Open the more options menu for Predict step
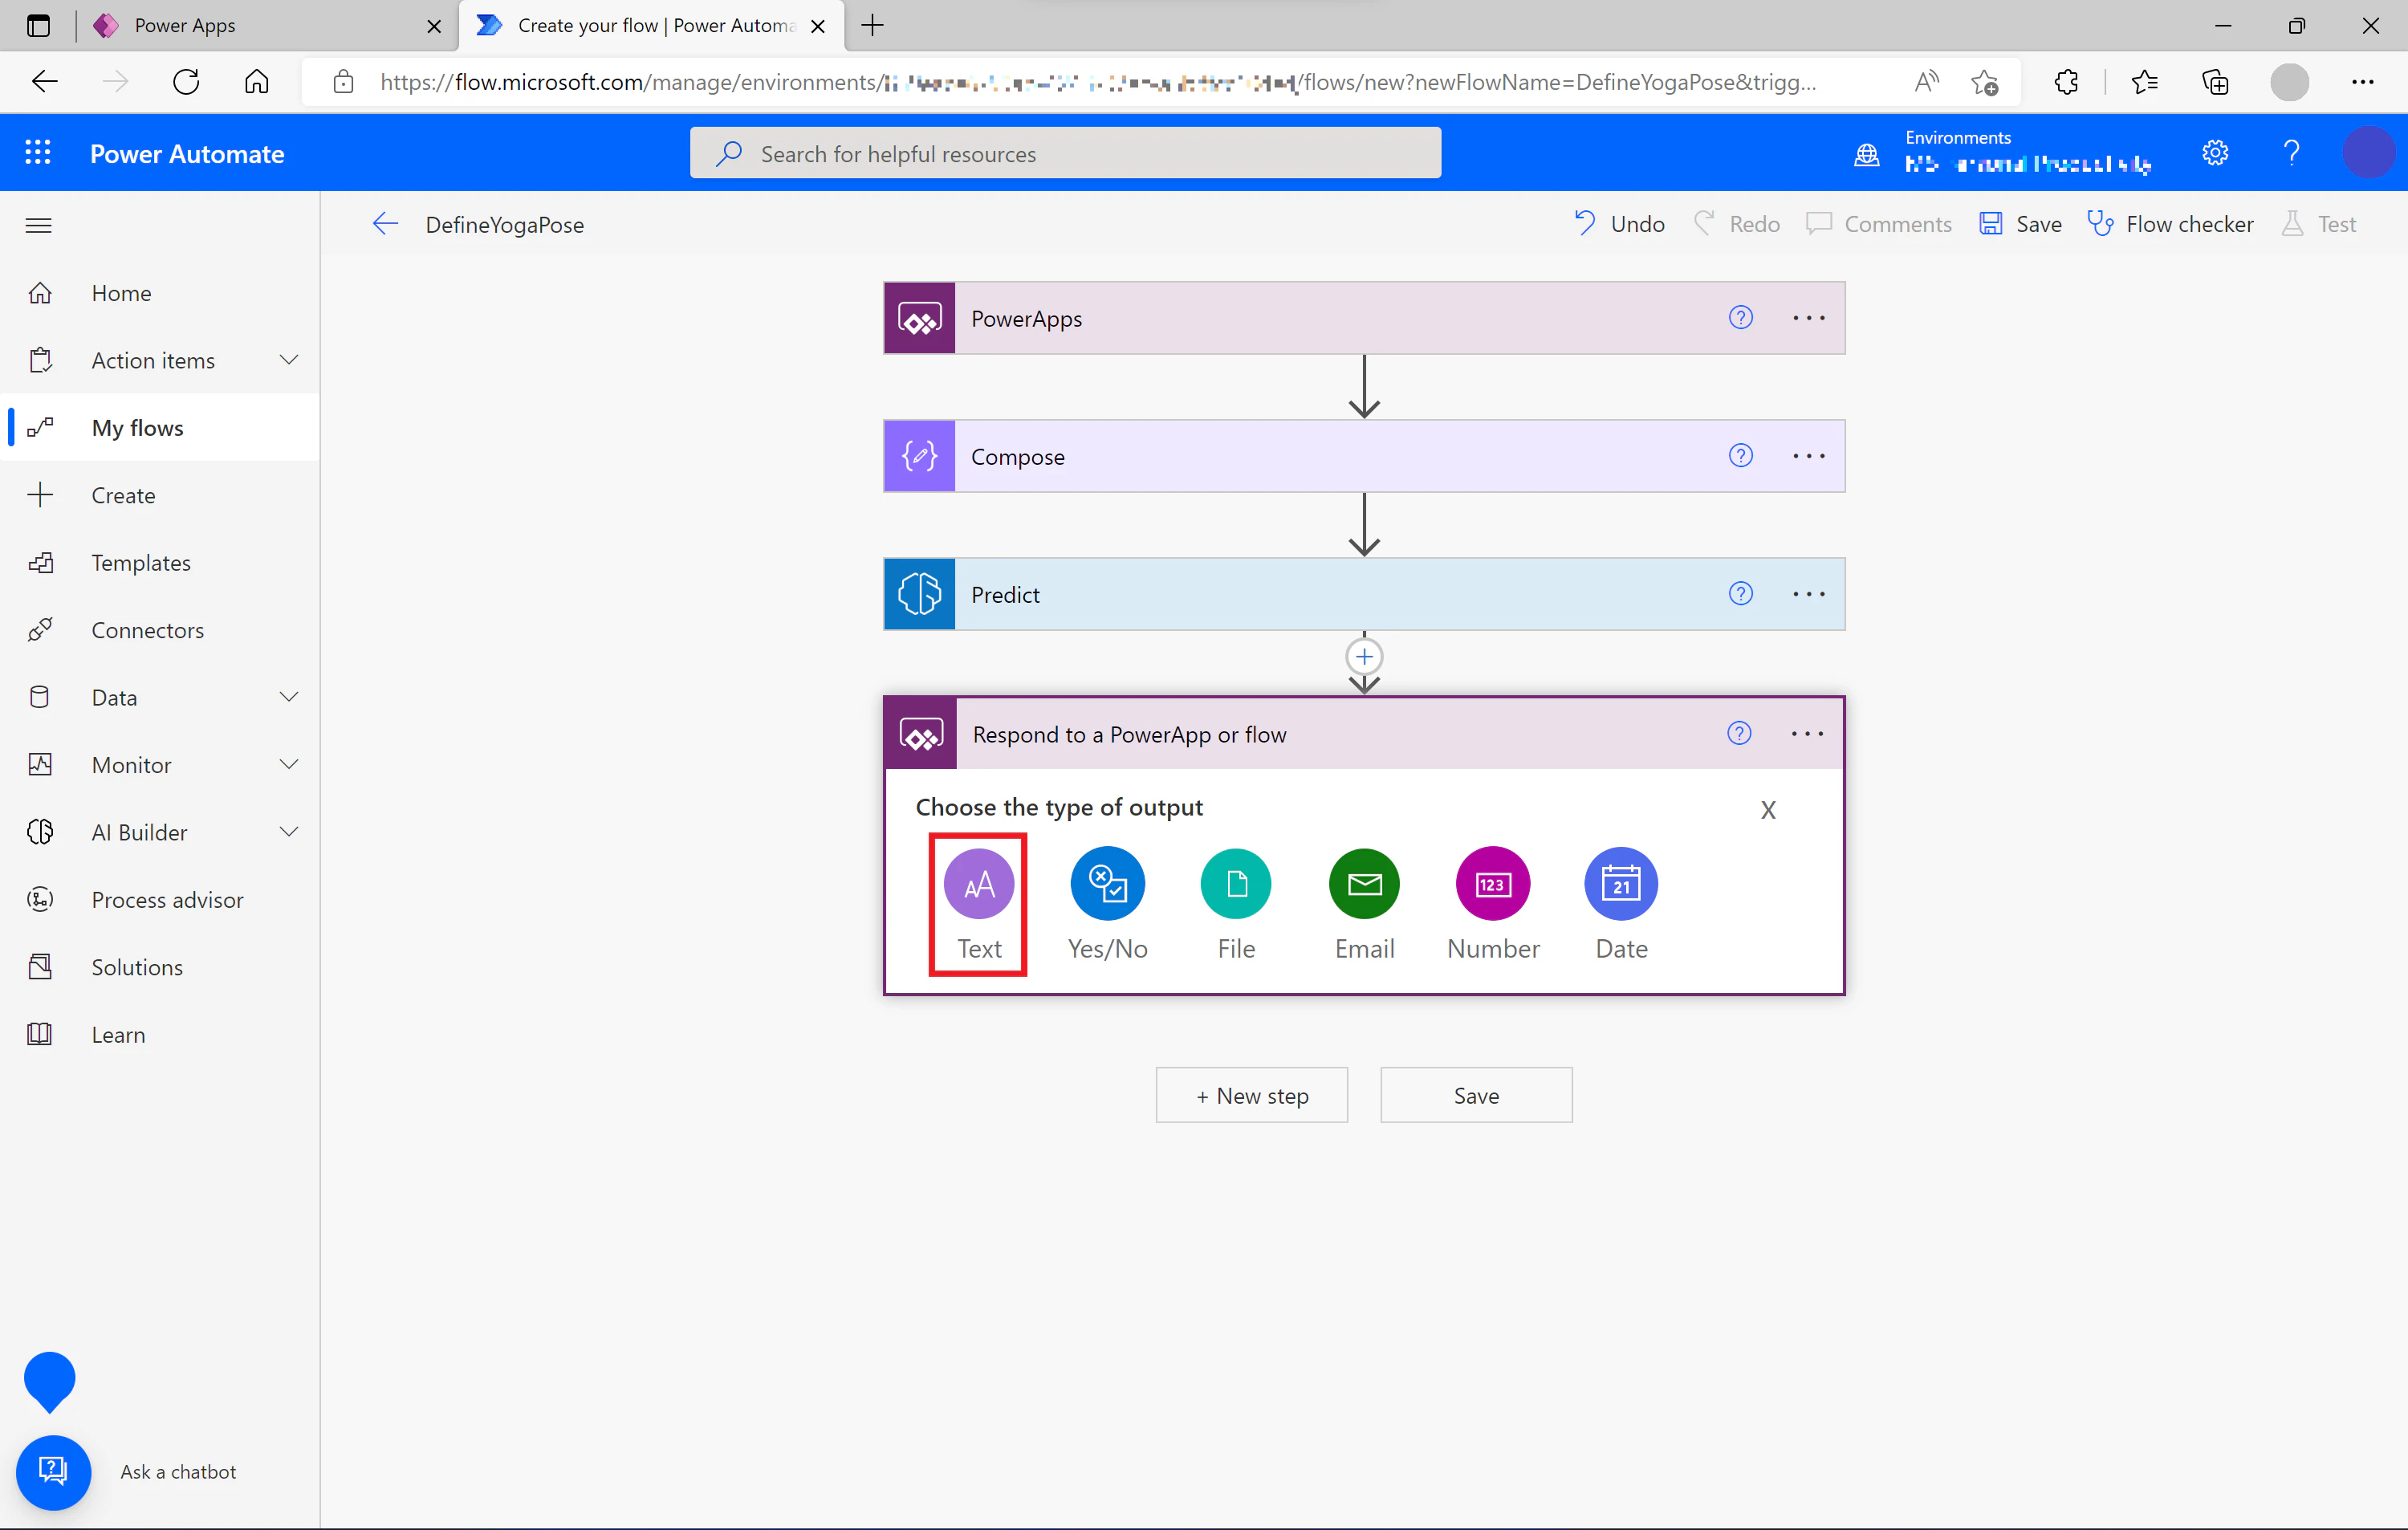 tap(1808, 594)
